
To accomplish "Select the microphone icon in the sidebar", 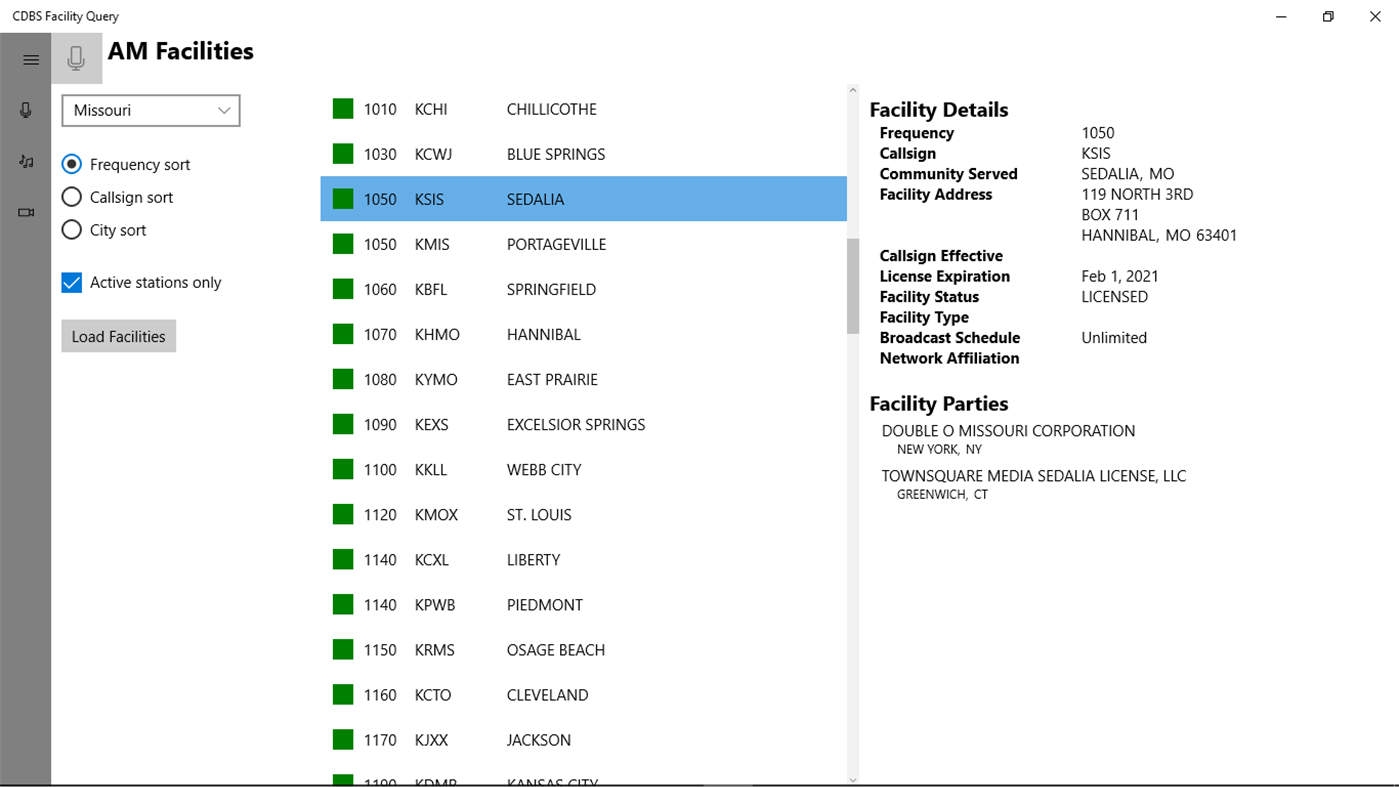I will tap(26, 110).
